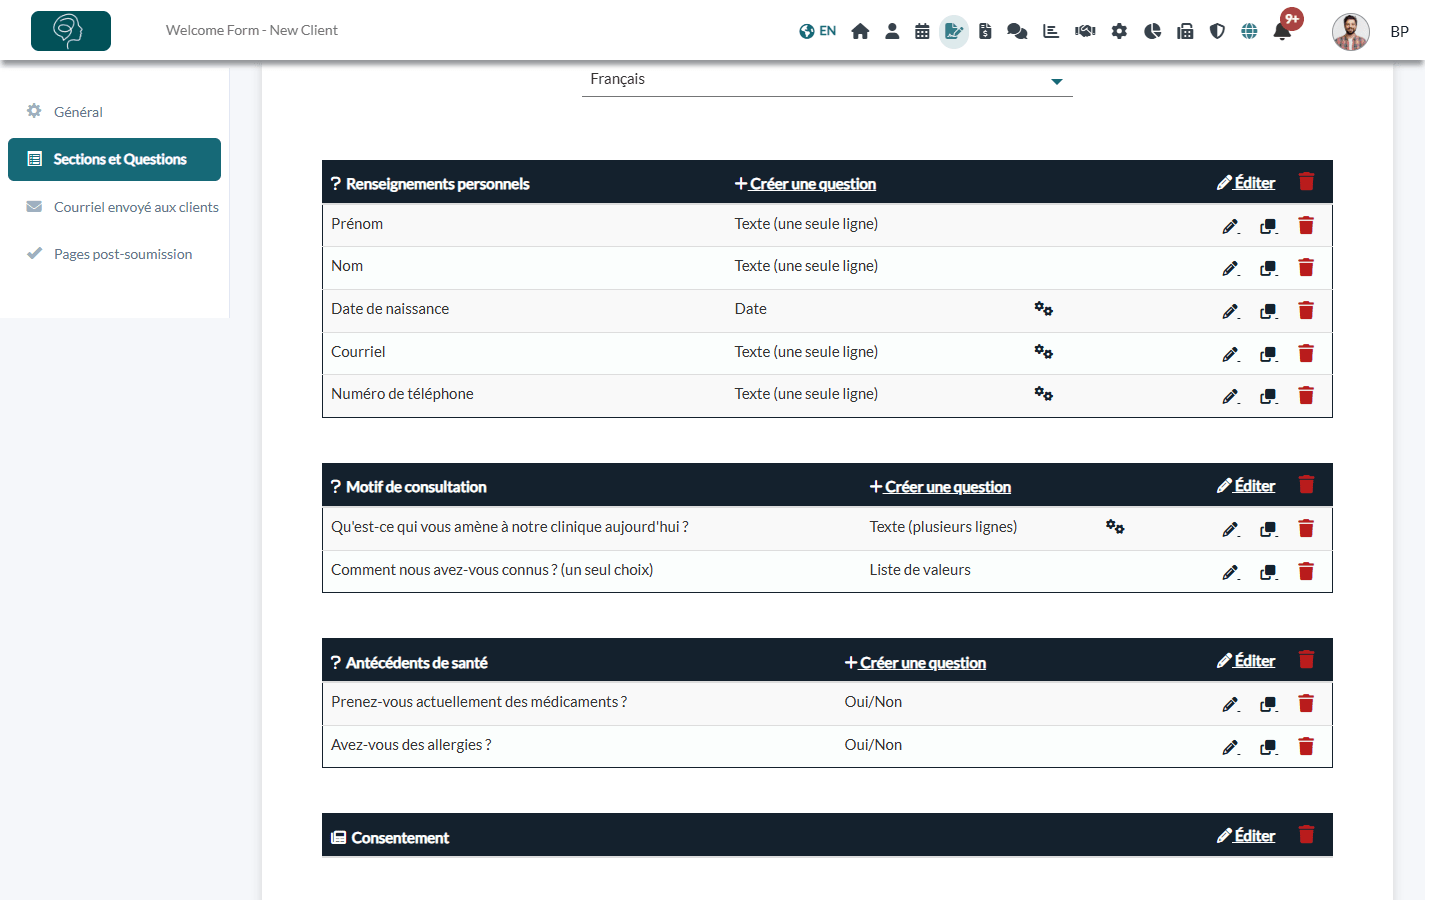Edit the Prénom question pencil
Image resolution: width=1440 pixels, height=900 pixels.
[1231, 226]
